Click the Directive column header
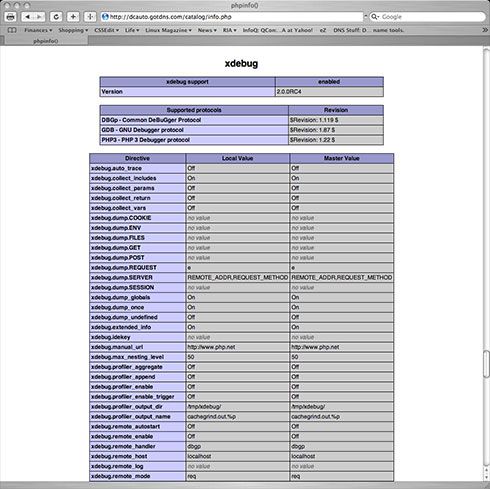This screenshot has height=489, width=490. (x=137, y=158)
